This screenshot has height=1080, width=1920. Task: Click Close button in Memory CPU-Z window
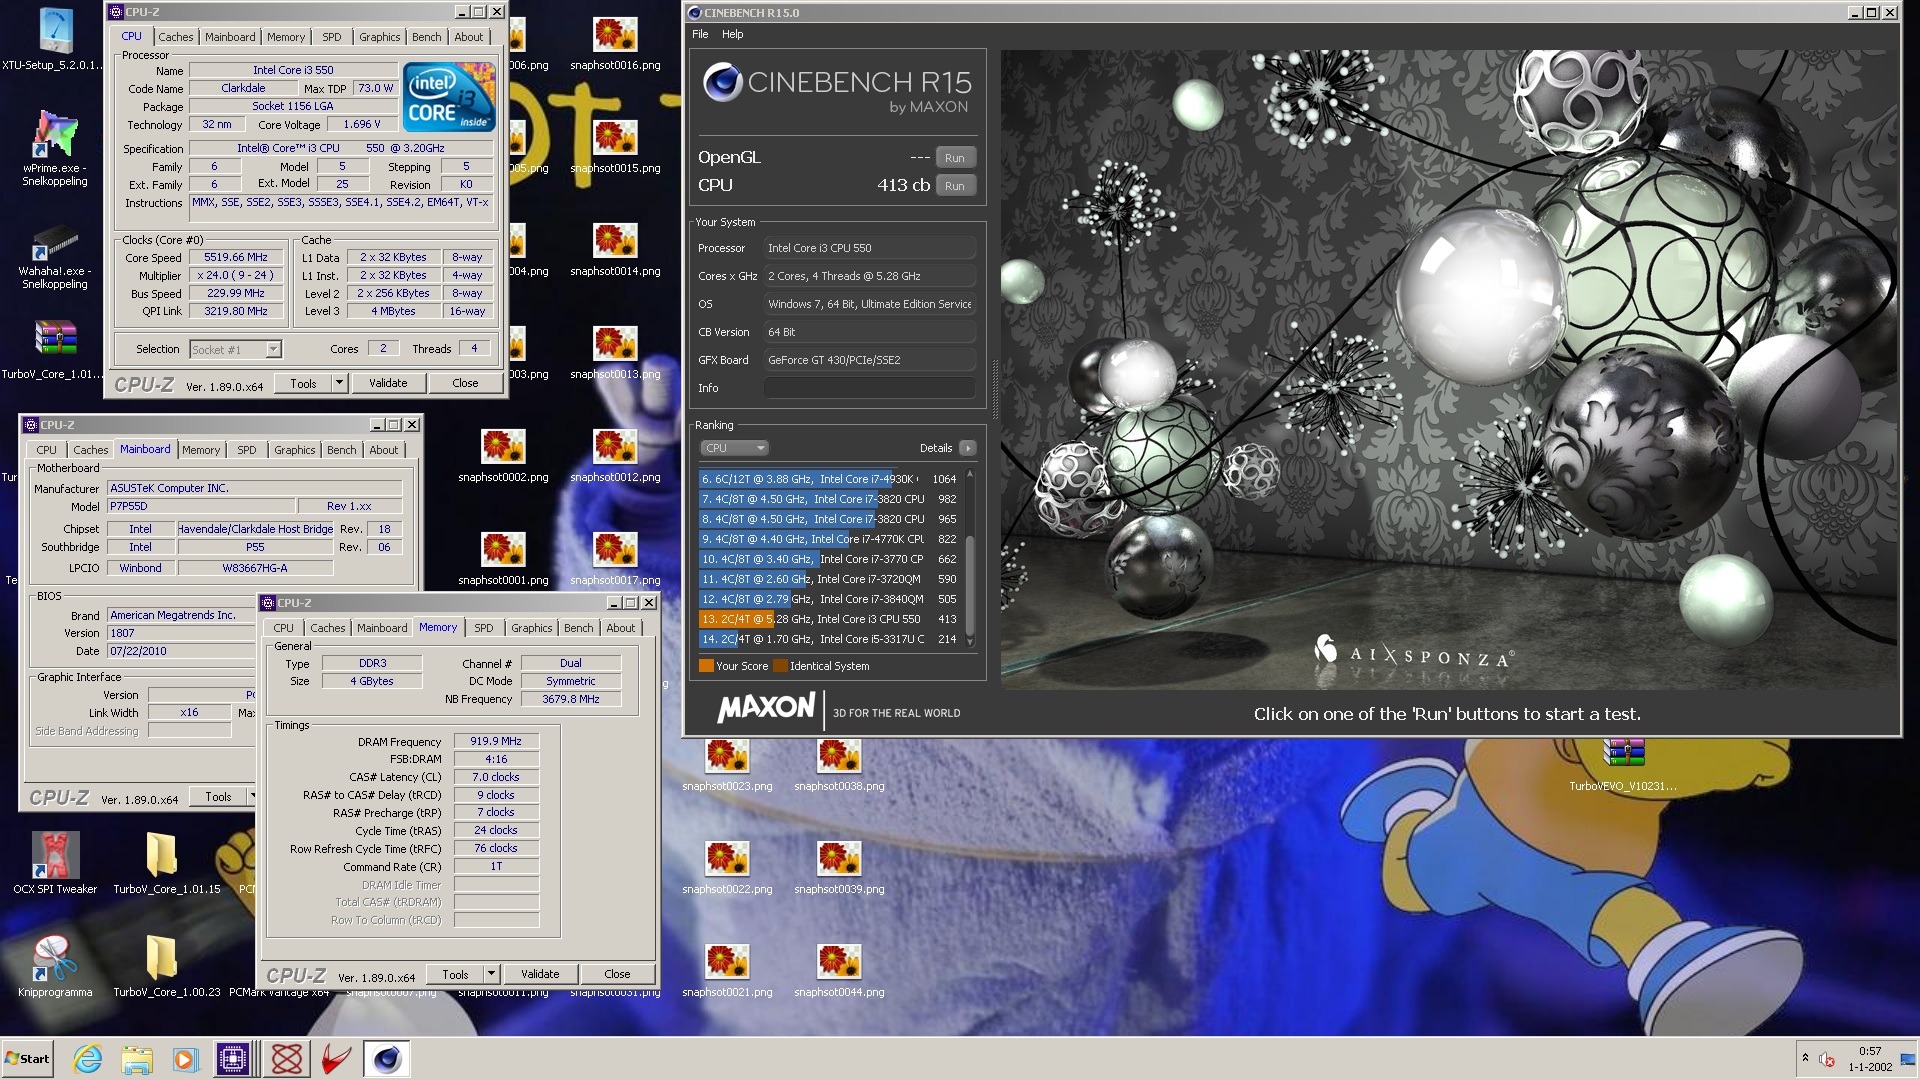617,974
